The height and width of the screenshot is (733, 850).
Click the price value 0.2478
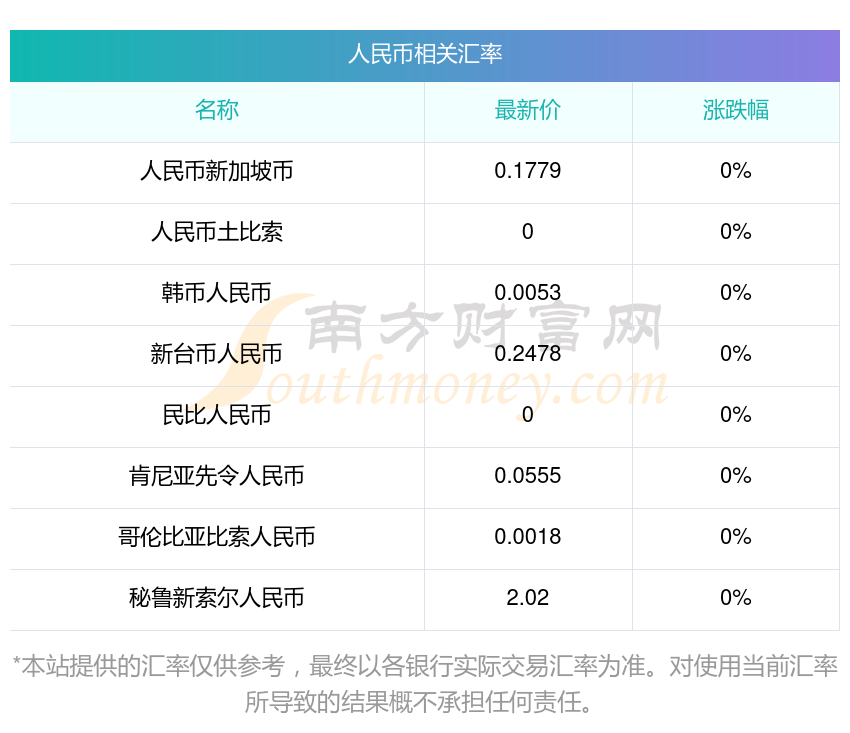click(x=527, y=354)
